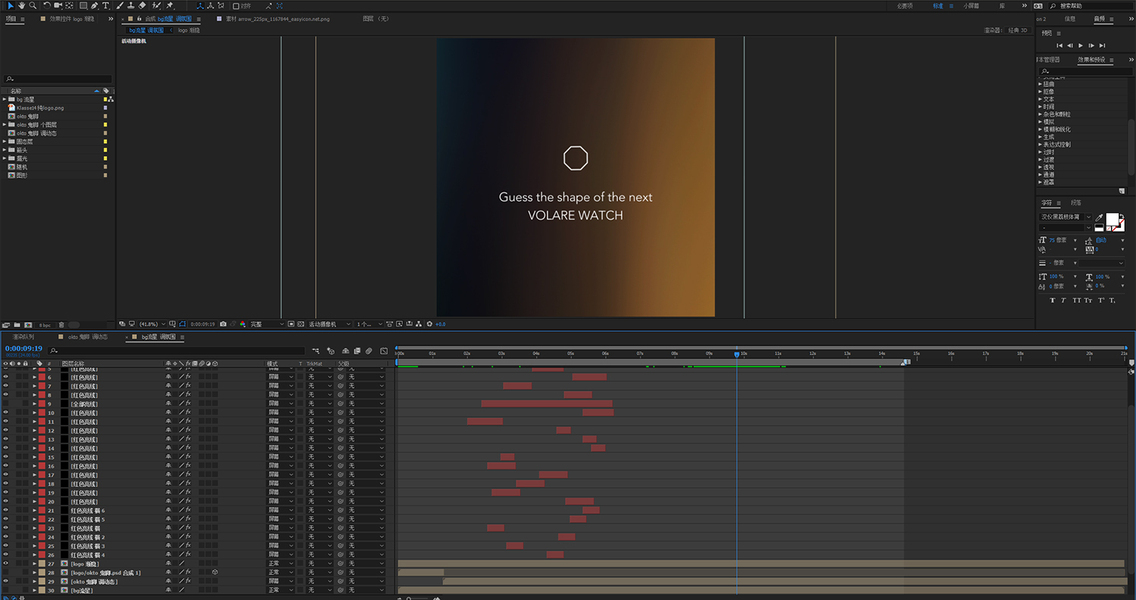Jump to last frame in Preview panel
Image resolution: width=1136 pixels, height=600 pixels.
[x=1102, y=46]
